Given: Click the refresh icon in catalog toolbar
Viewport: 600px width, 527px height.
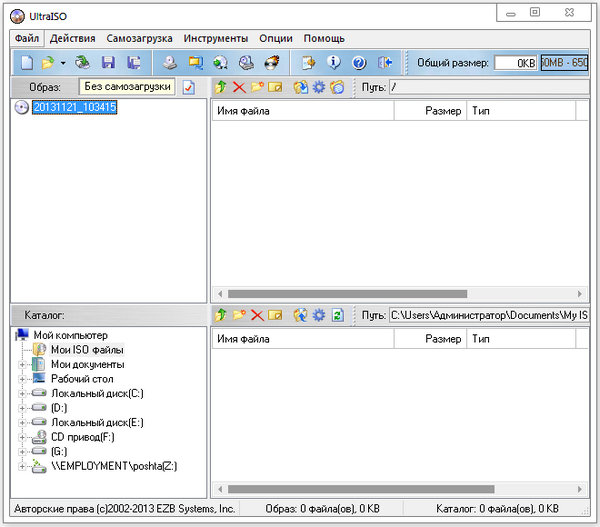Looking at the screenshot, I should [x=337, y=315].
